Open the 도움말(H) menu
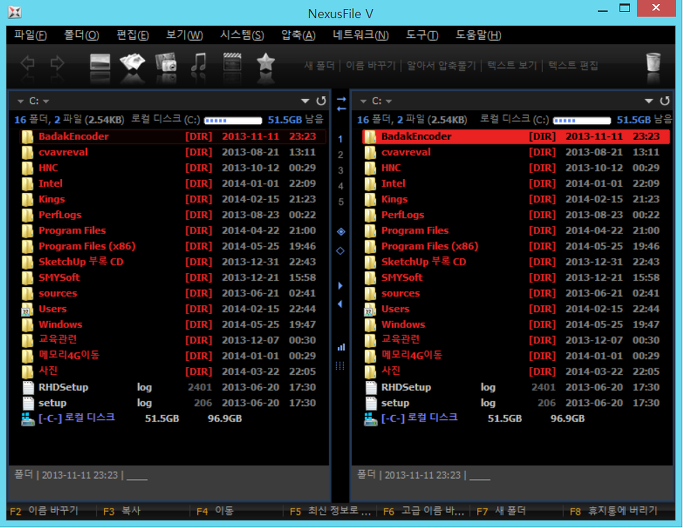The image size is (683, 528). [478, 35]
